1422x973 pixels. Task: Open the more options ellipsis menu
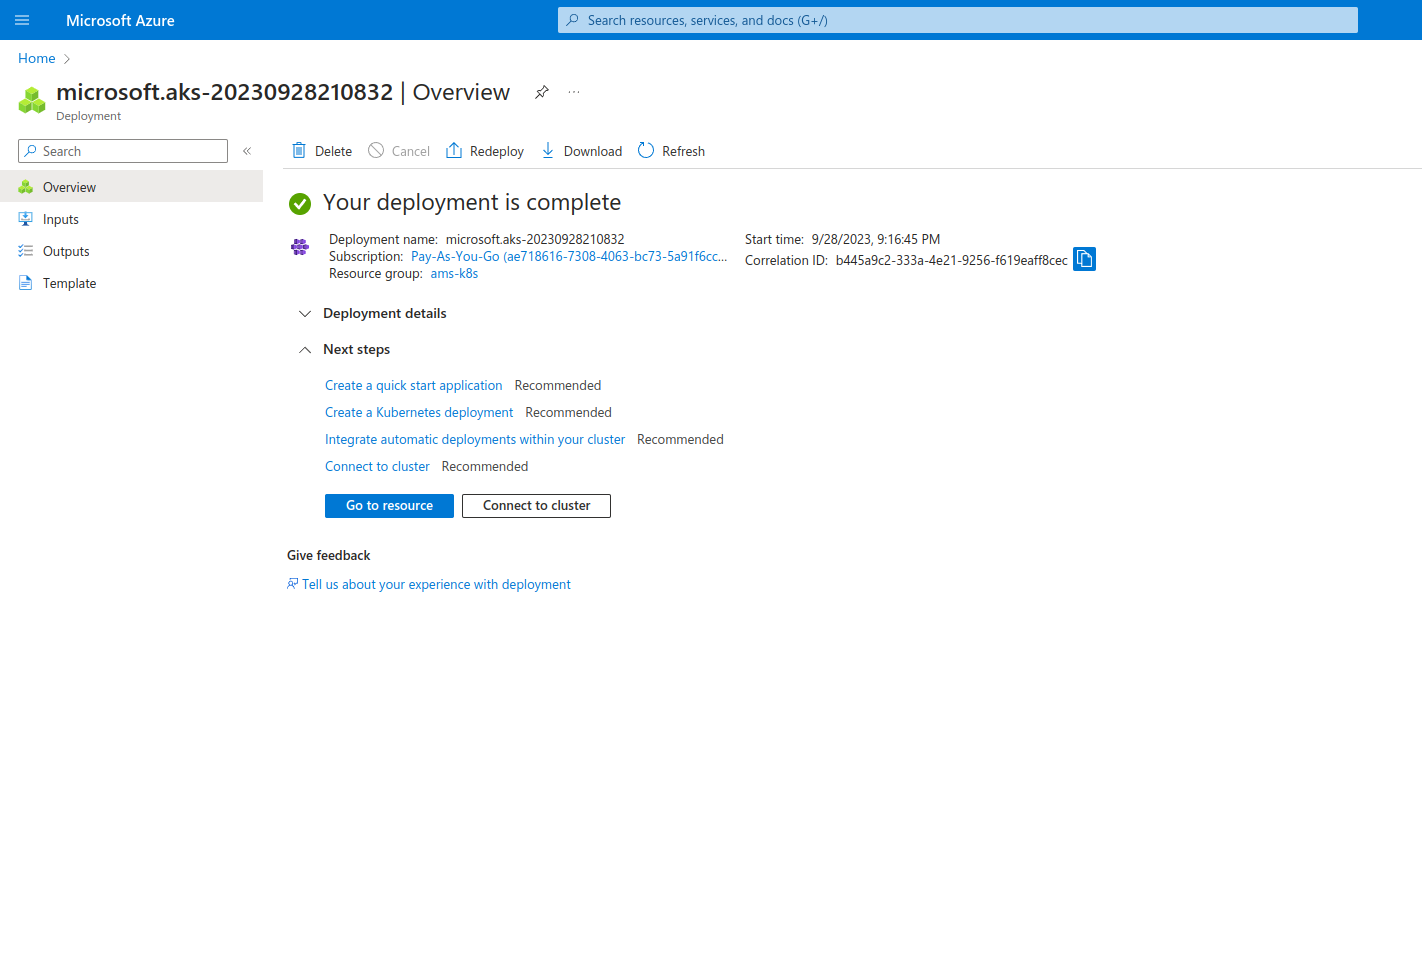tap(574, 92)
